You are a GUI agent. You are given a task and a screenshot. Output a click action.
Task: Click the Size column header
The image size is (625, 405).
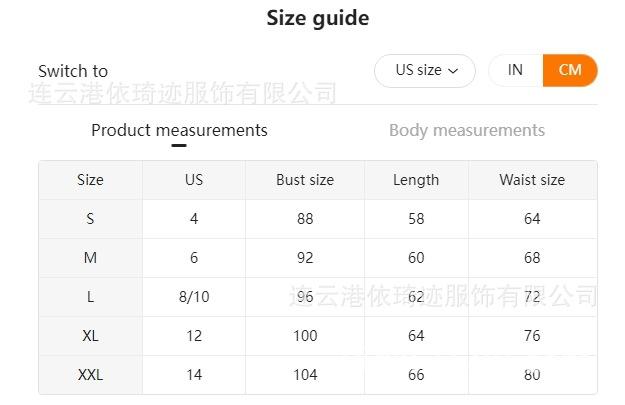(90, 180)
